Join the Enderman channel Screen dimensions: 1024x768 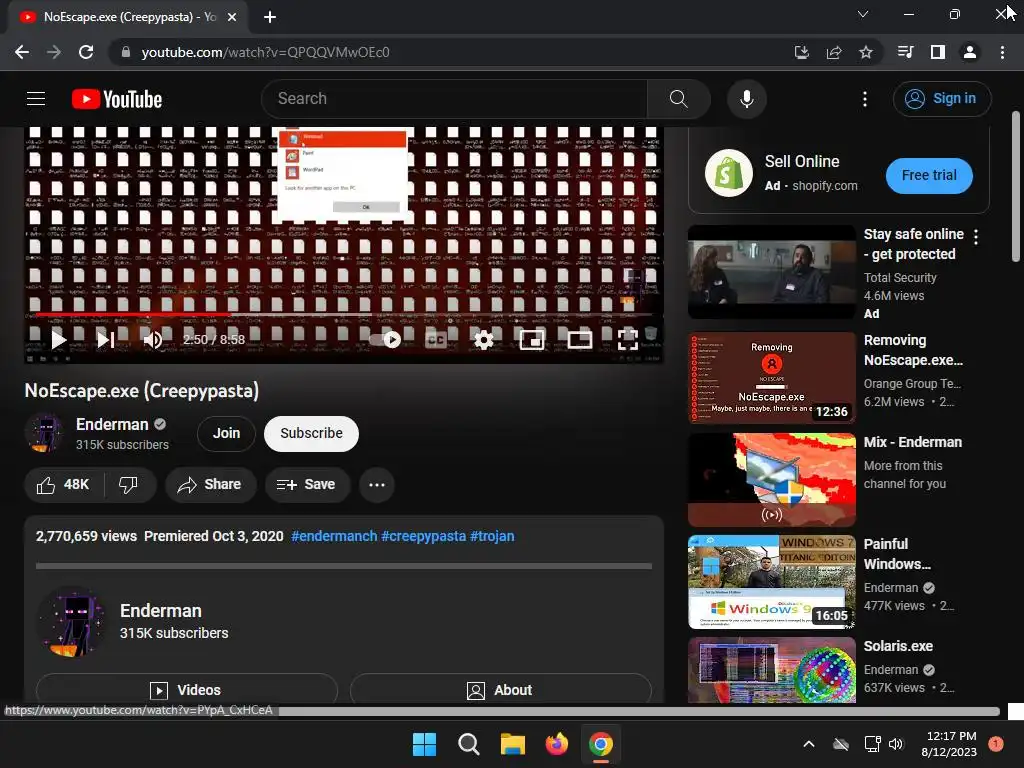point(226,434)
